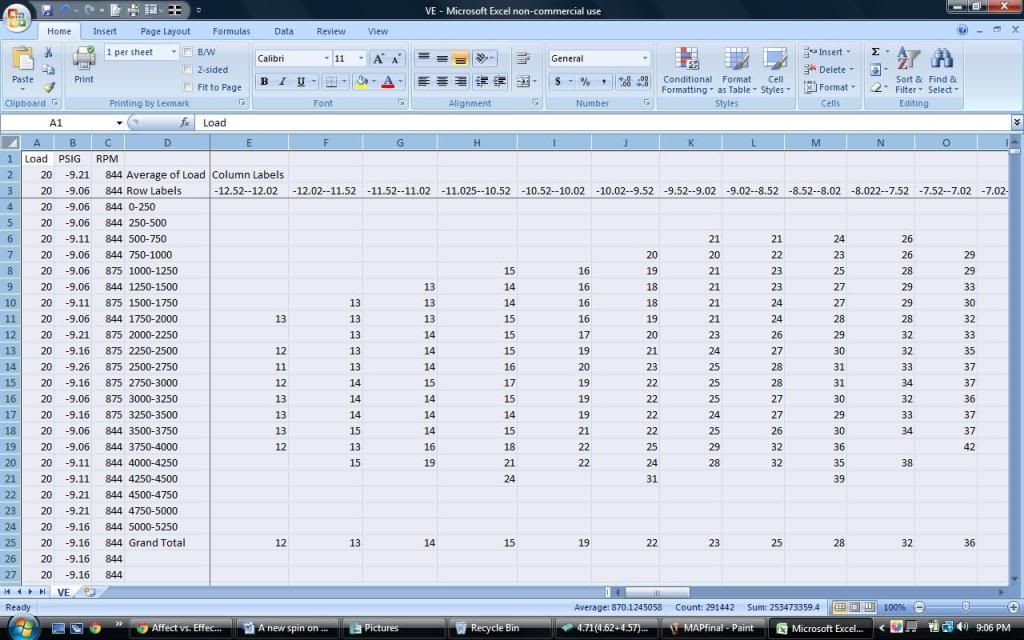Open the Cell Styles gallery

775,70
